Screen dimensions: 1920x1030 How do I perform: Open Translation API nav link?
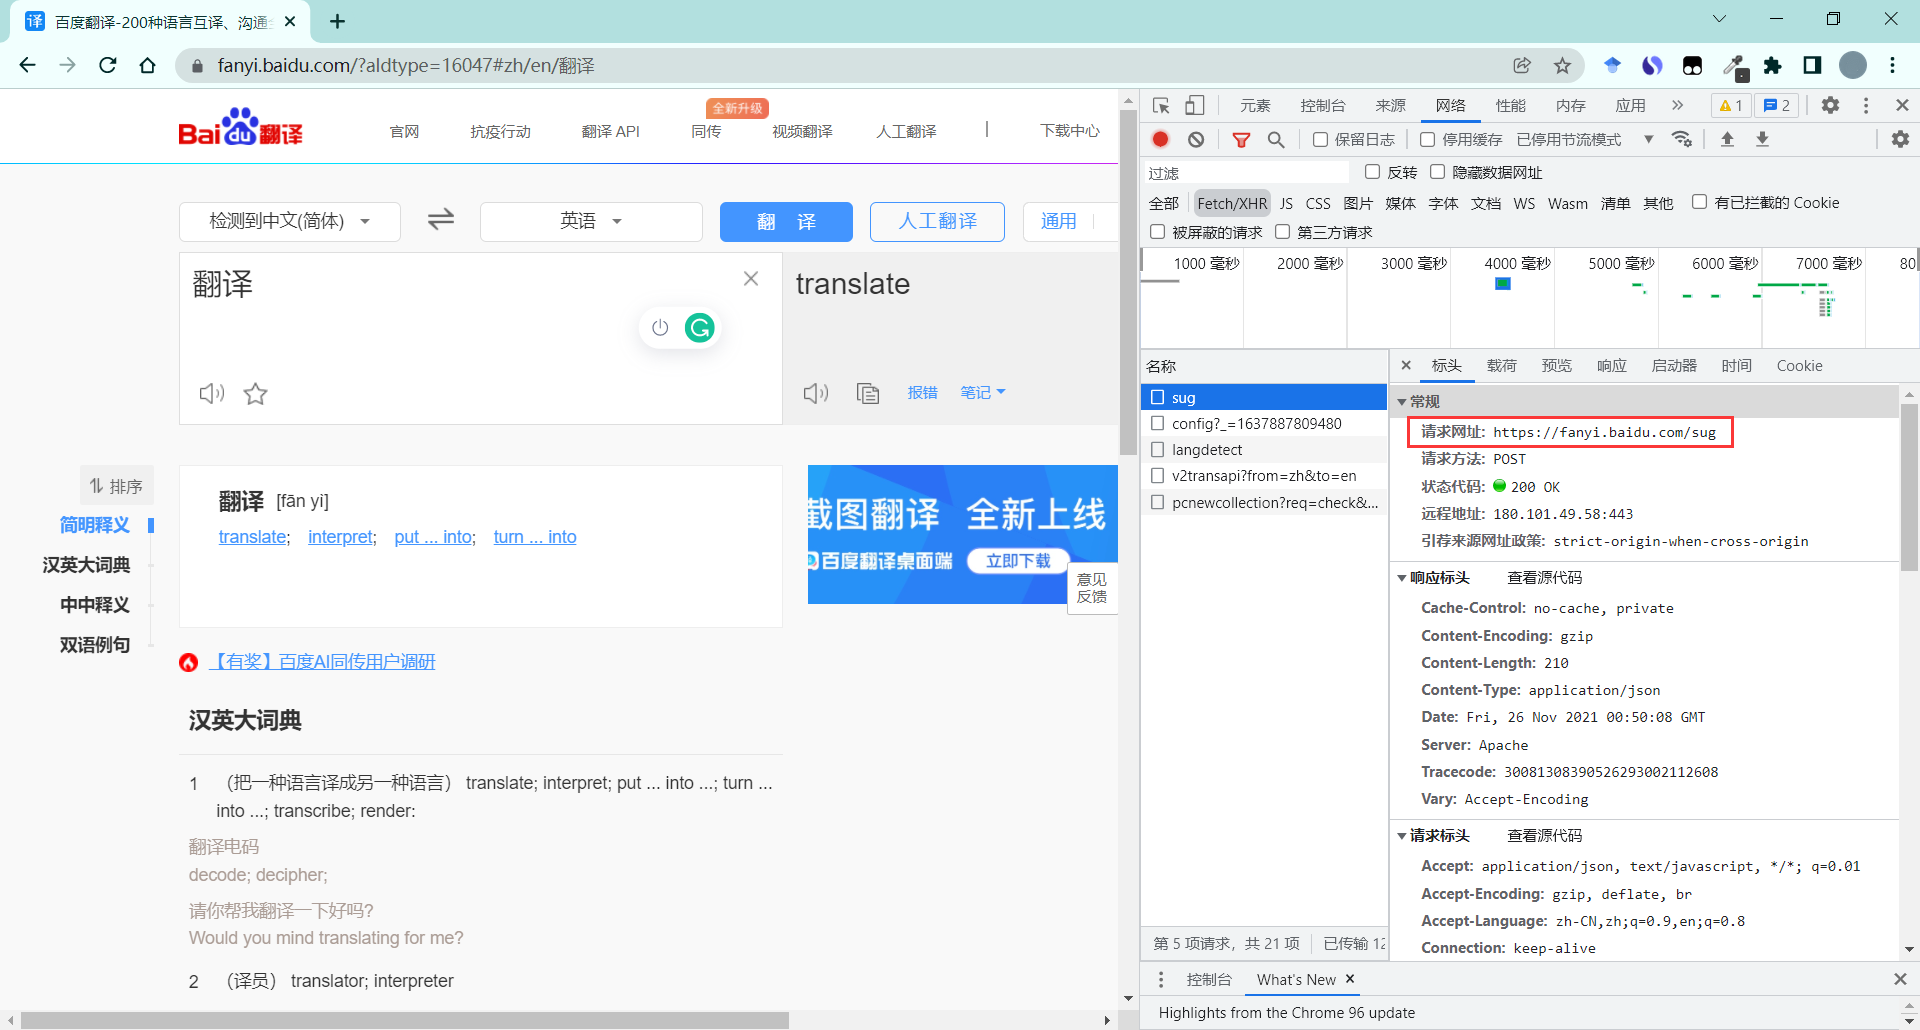pos(610,132)
